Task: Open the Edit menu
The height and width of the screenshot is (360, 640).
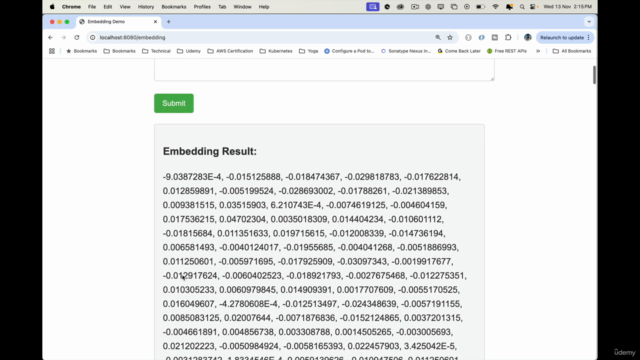Action: click(x=108, y=7)
